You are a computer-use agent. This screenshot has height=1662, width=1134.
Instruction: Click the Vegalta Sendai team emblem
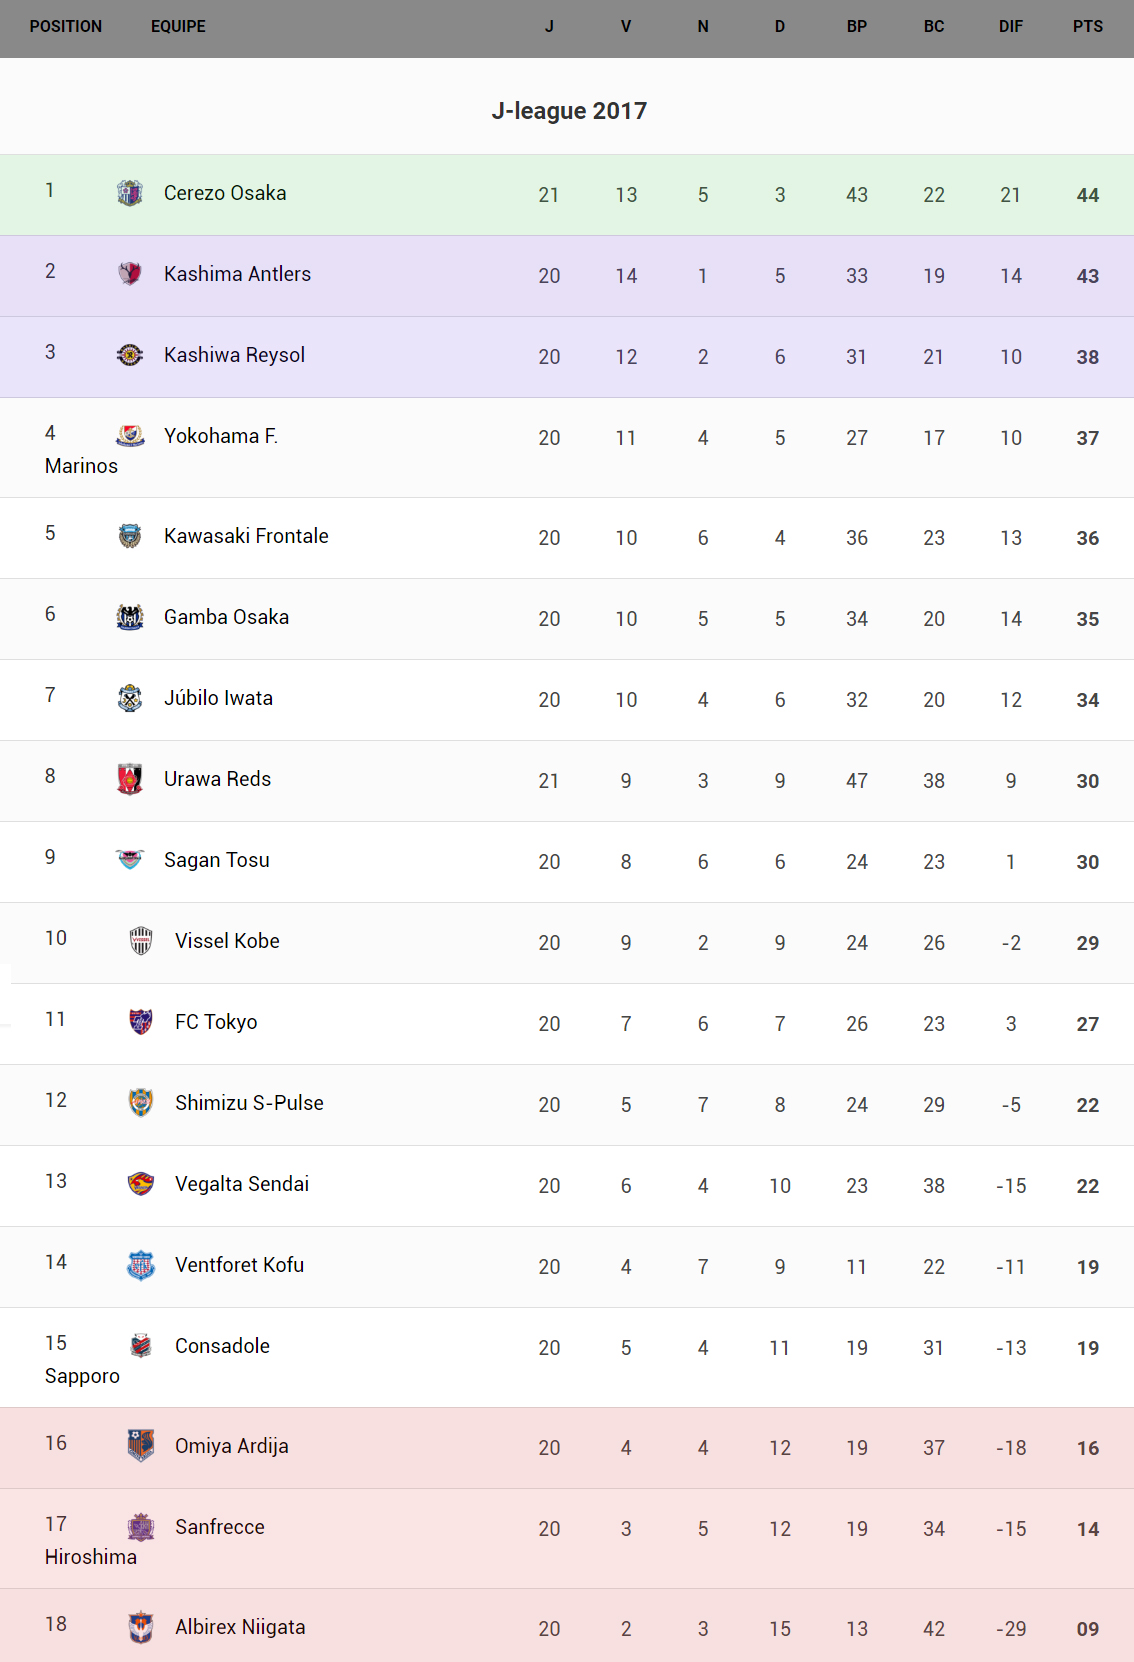point(141,1184)
